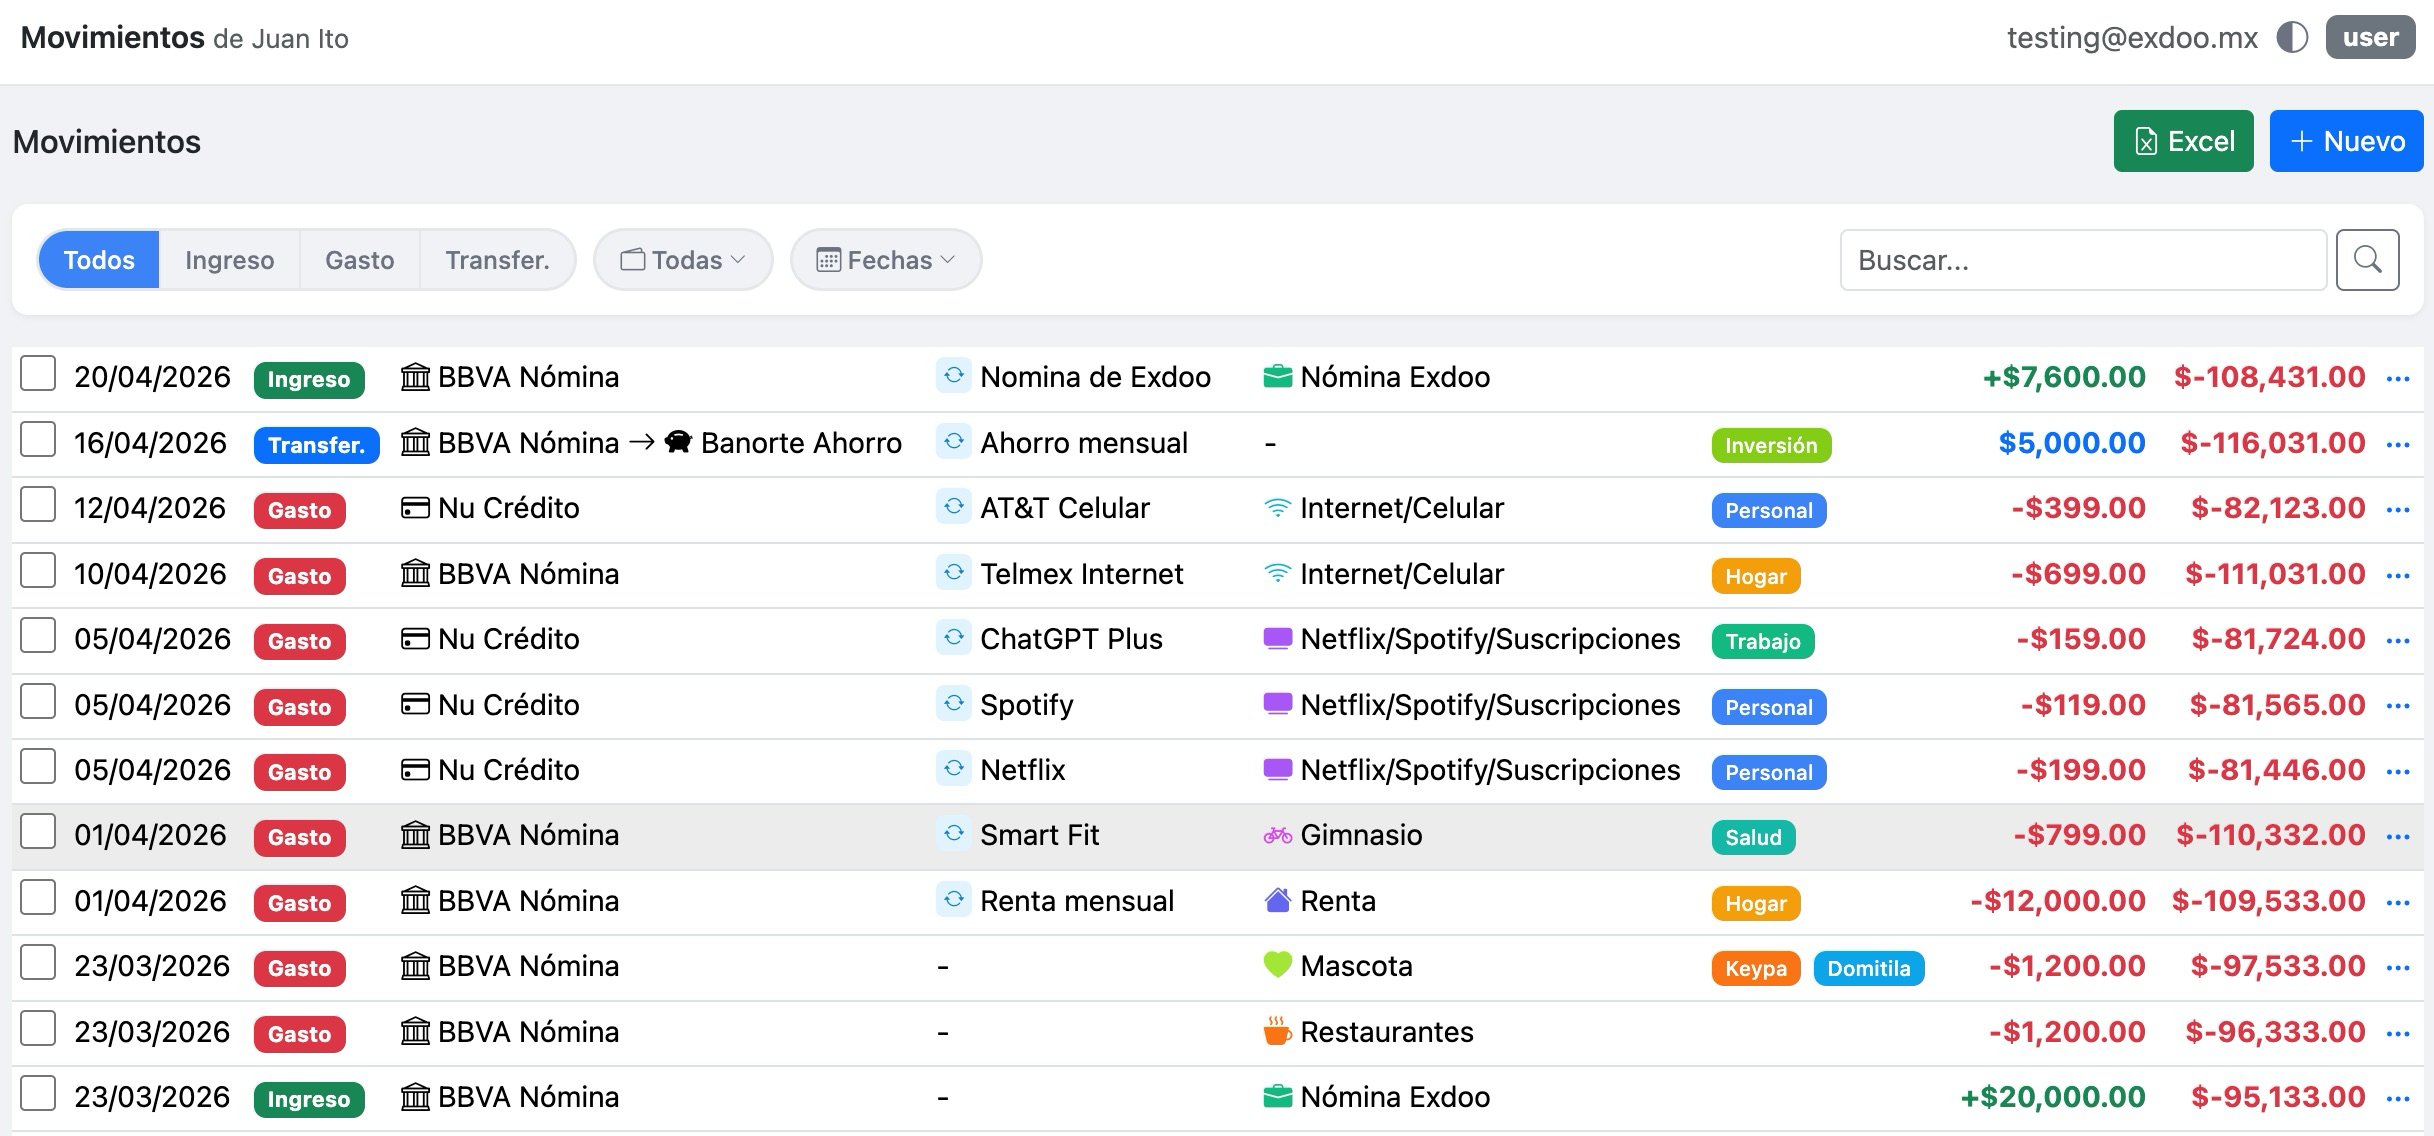Click piggy bank icon by Banorte Ahorro

pos(678,442)
